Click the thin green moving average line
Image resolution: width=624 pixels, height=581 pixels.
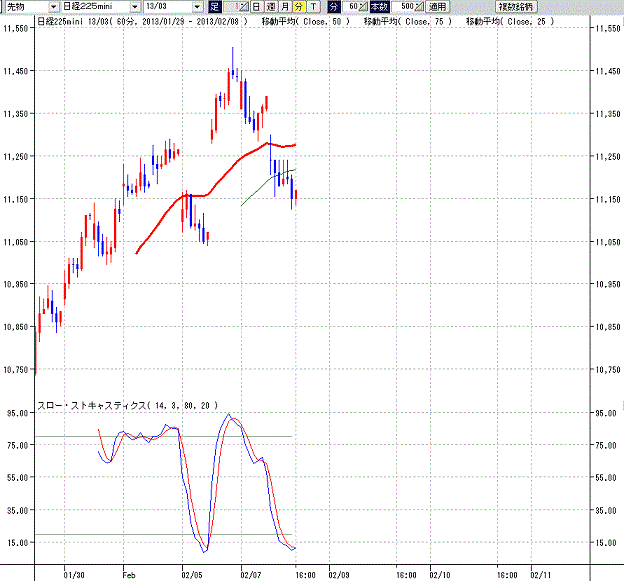[259, 190]
